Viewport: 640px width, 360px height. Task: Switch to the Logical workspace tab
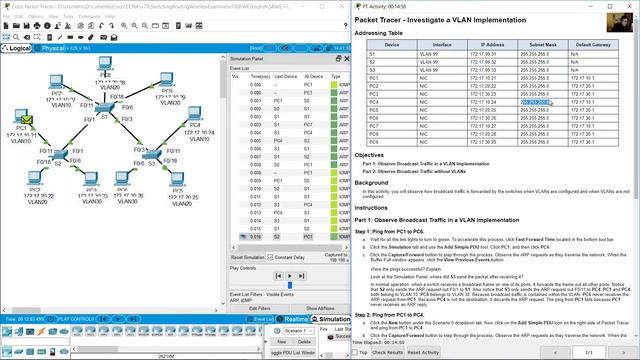click(16, 48)
